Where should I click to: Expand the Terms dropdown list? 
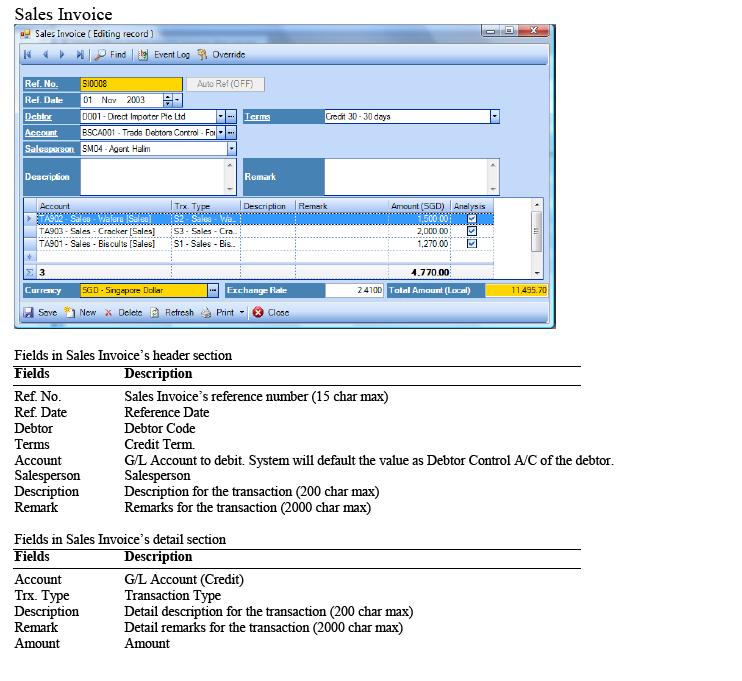[494, 117]
